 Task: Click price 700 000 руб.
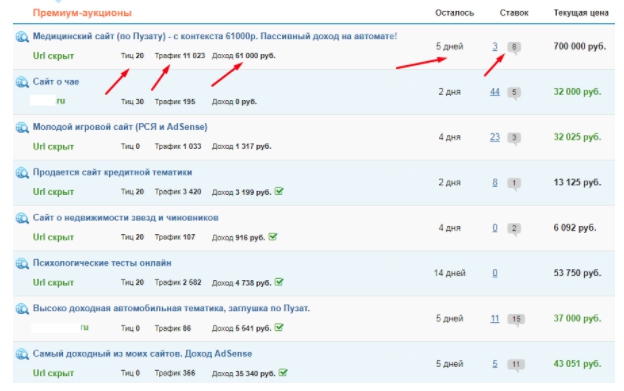(580, 47)
